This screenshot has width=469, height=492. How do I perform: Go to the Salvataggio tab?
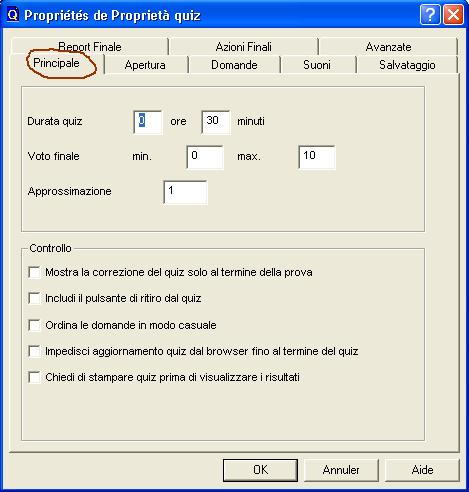pyautogui.click(x=407, y=65)
